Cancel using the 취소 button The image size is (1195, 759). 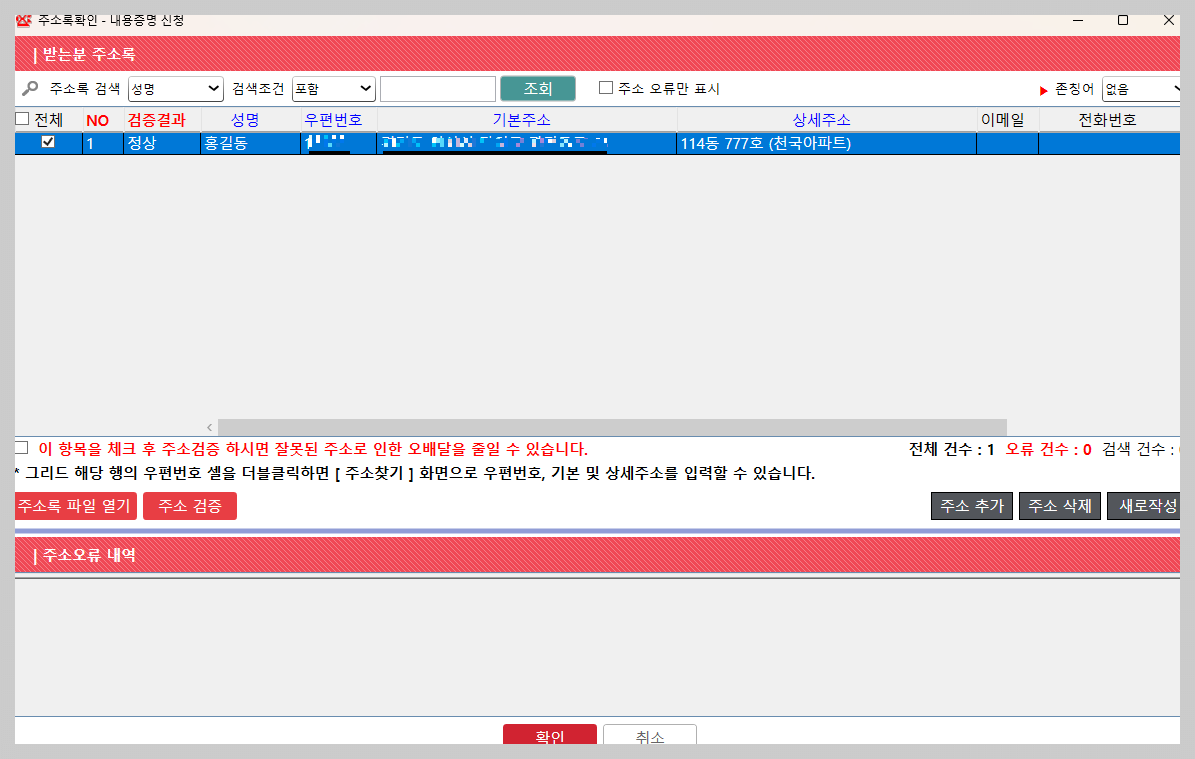coord(649,735)
